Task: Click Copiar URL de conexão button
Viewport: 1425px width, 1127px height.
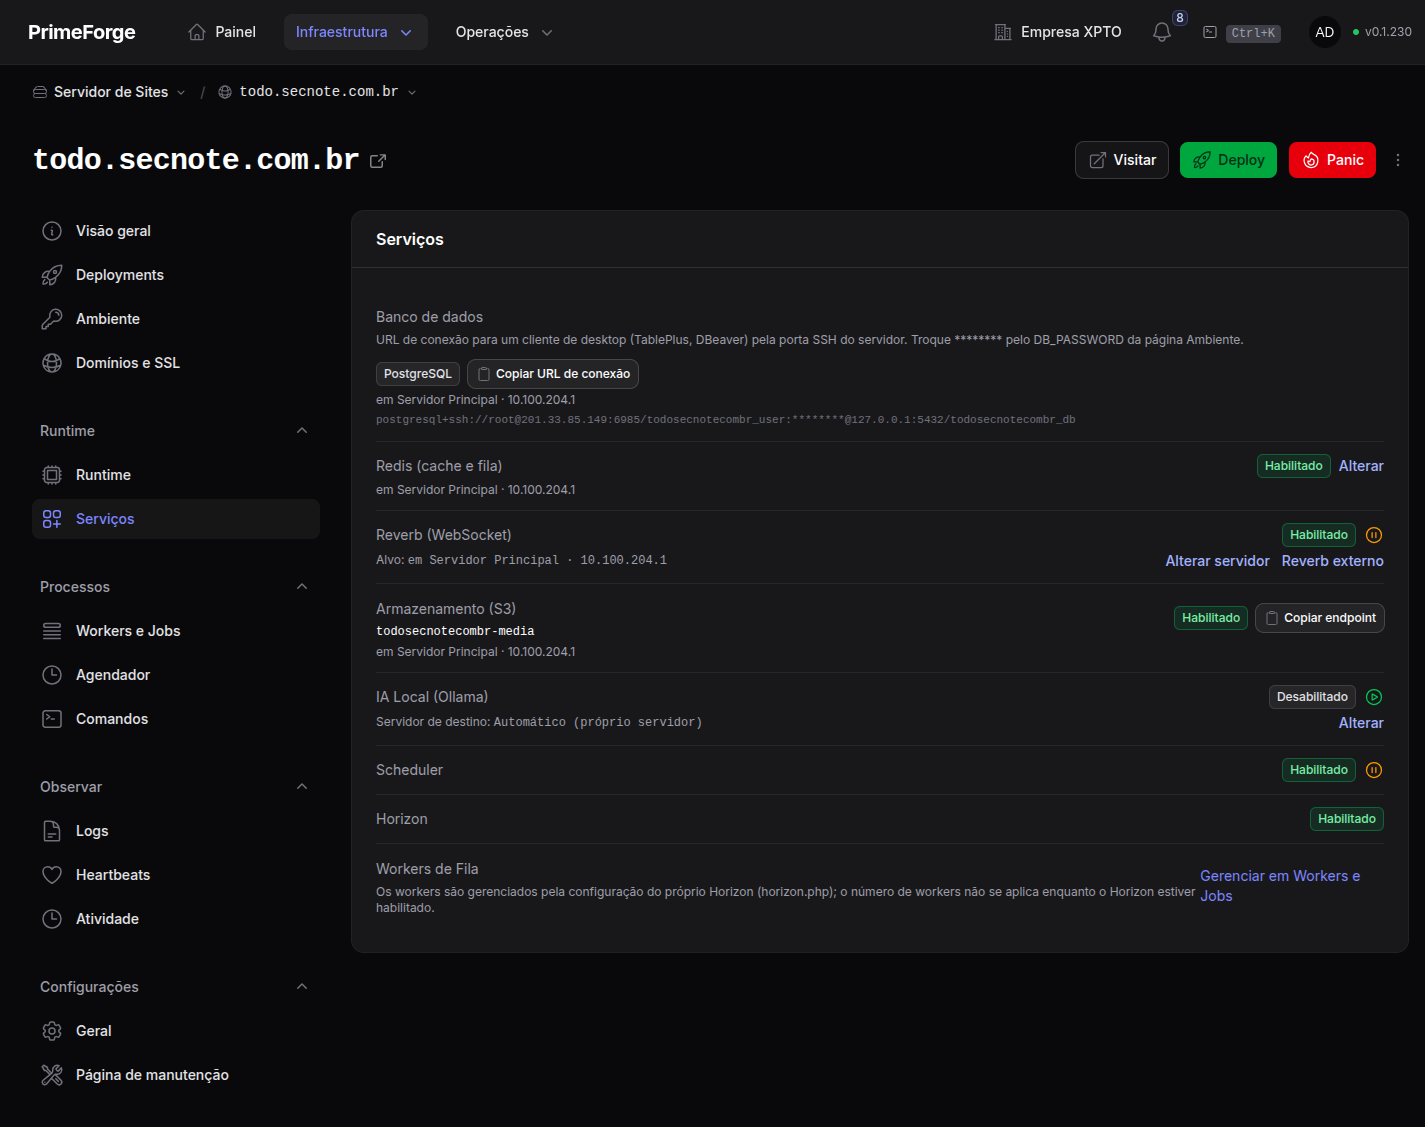Action: point(553,374)
